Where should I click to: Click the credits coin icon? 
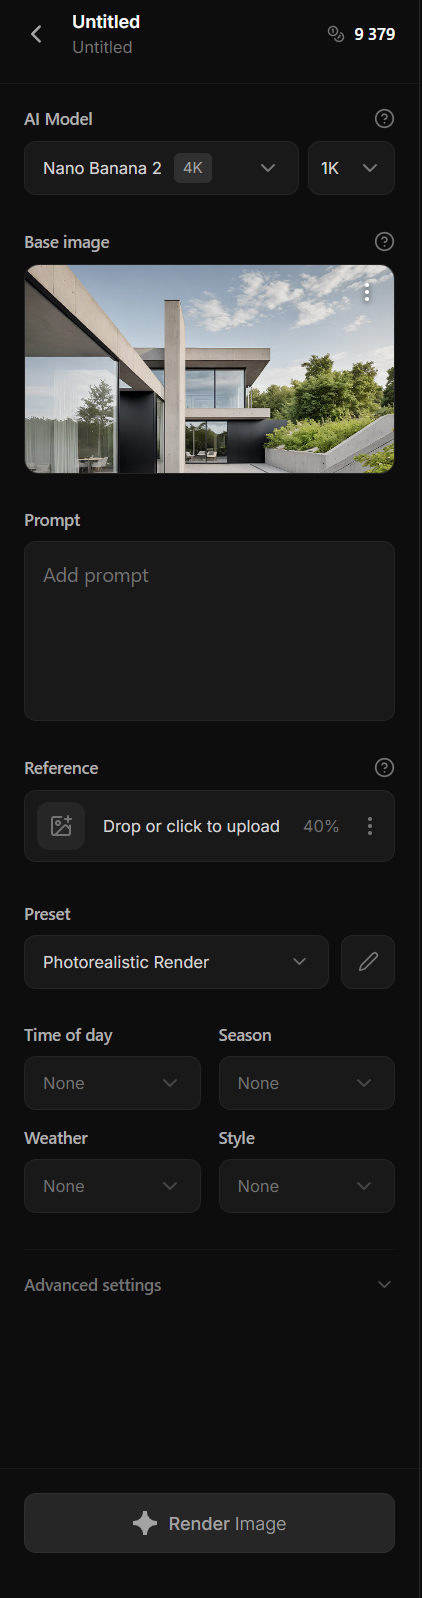tap(336, 34)
